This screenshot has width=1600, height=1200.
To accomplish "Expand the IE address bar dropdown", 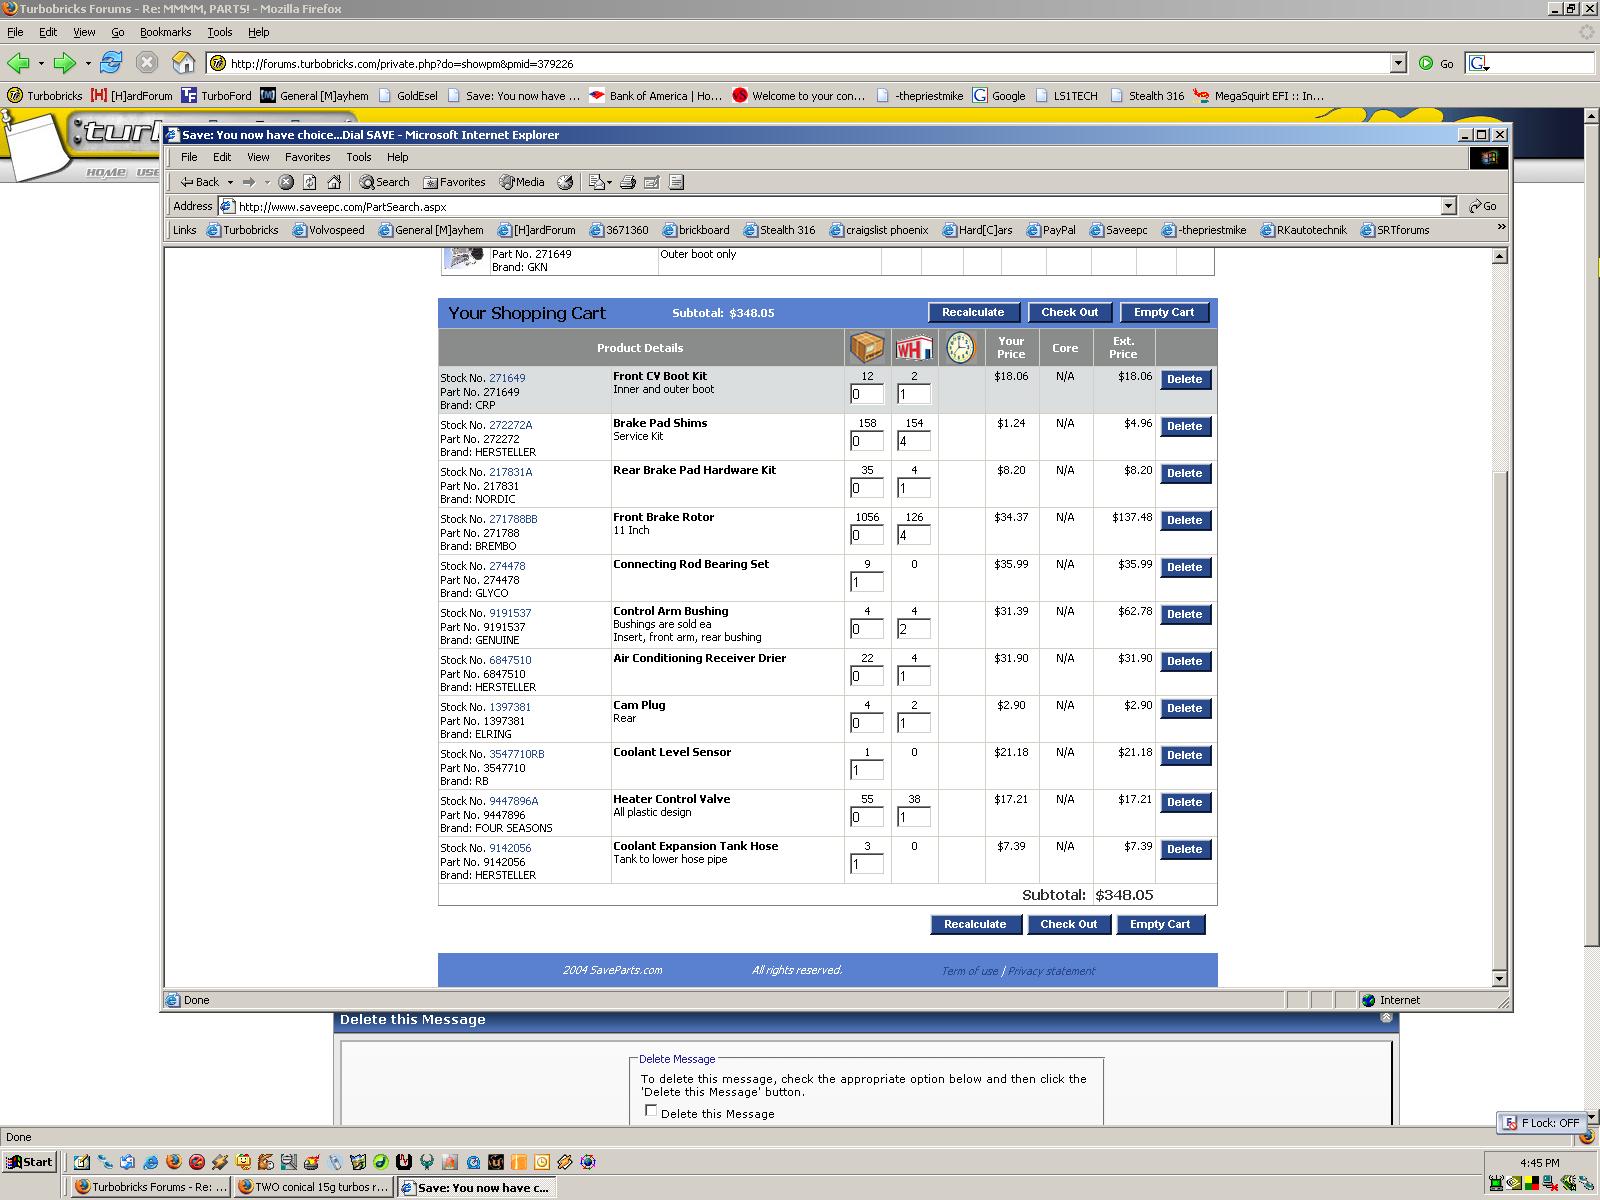I will [x=1448, y=206].
